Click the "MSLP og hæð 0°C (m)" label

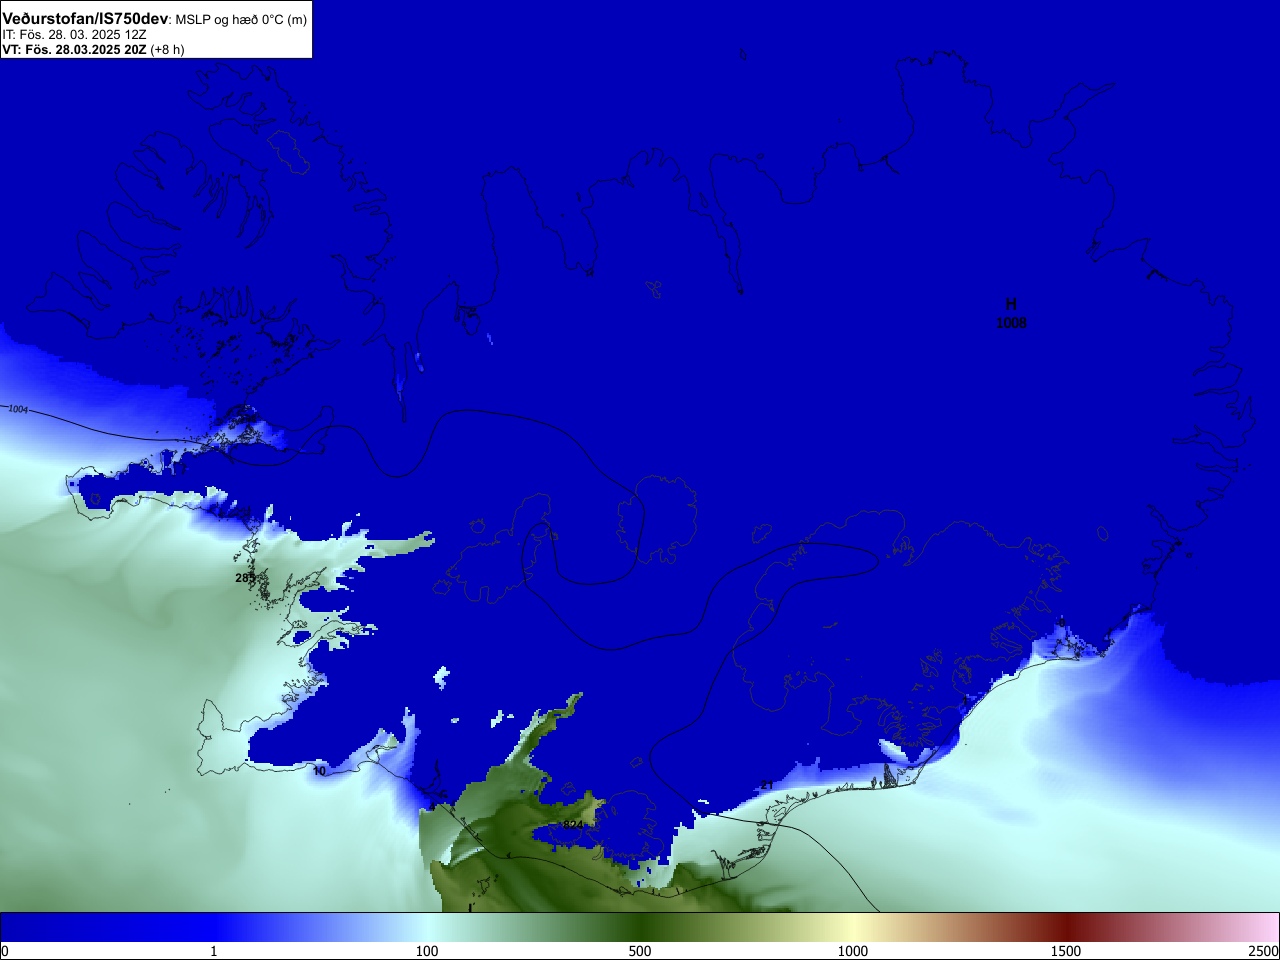click(241, 20)
